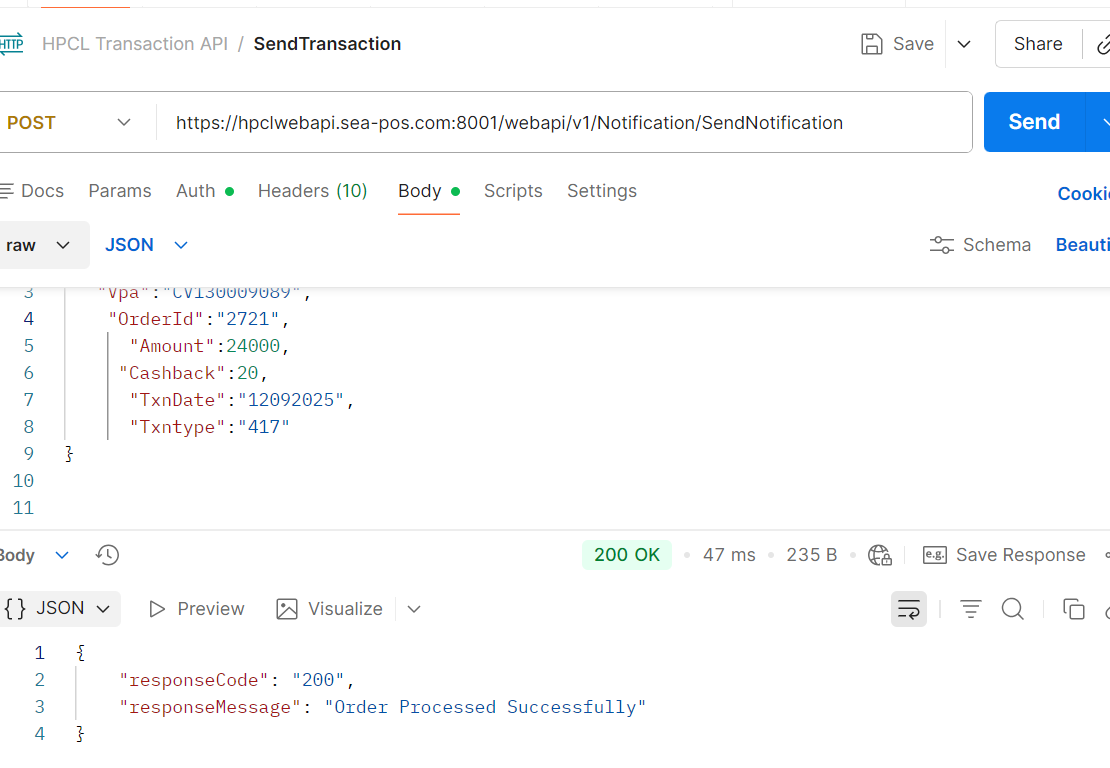Click the Share button
The height and width of the screenshot is (768, 1110).
(1037, 44)
